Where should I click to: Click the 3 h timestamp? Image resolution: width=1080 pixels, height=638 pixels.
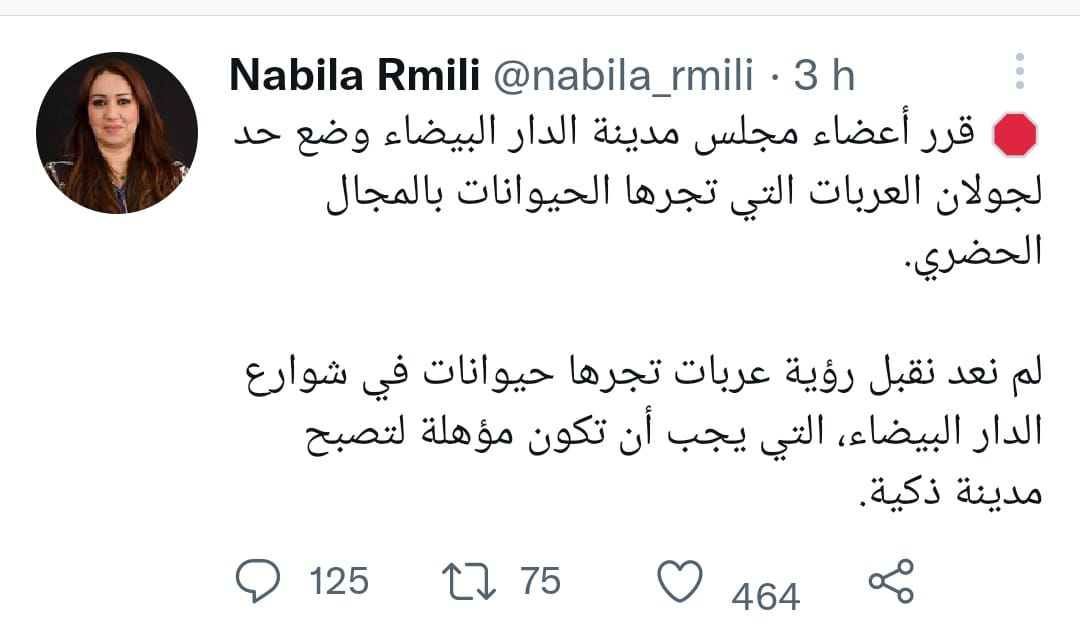(x=824, y=74)
